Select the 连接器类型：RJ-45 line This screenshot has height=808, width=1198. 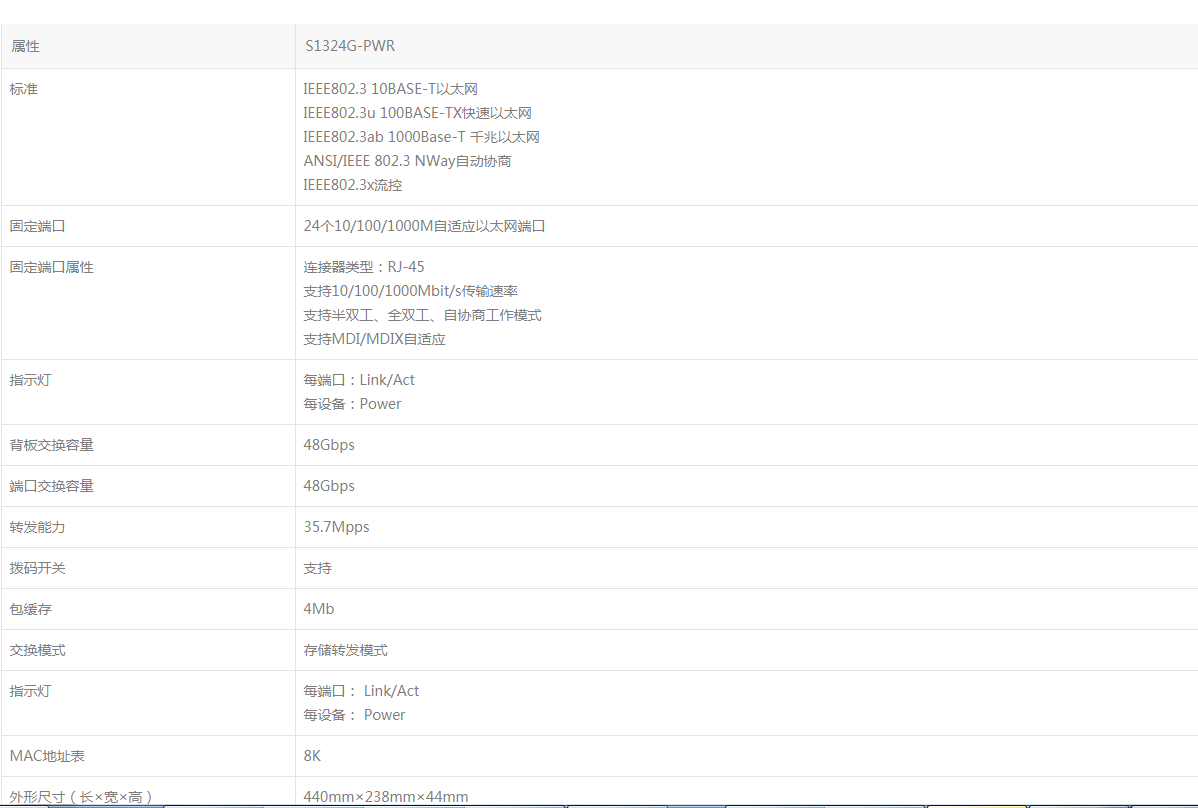point(364,267)
